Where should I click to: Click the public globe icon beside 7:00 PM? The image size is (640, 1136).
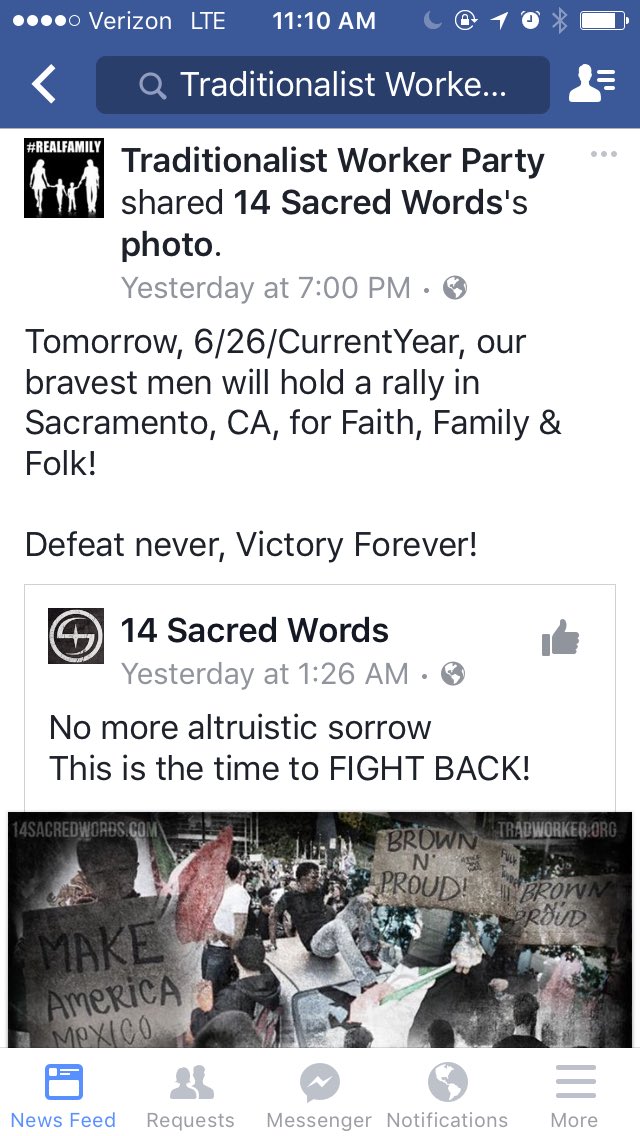click(454, 288)
